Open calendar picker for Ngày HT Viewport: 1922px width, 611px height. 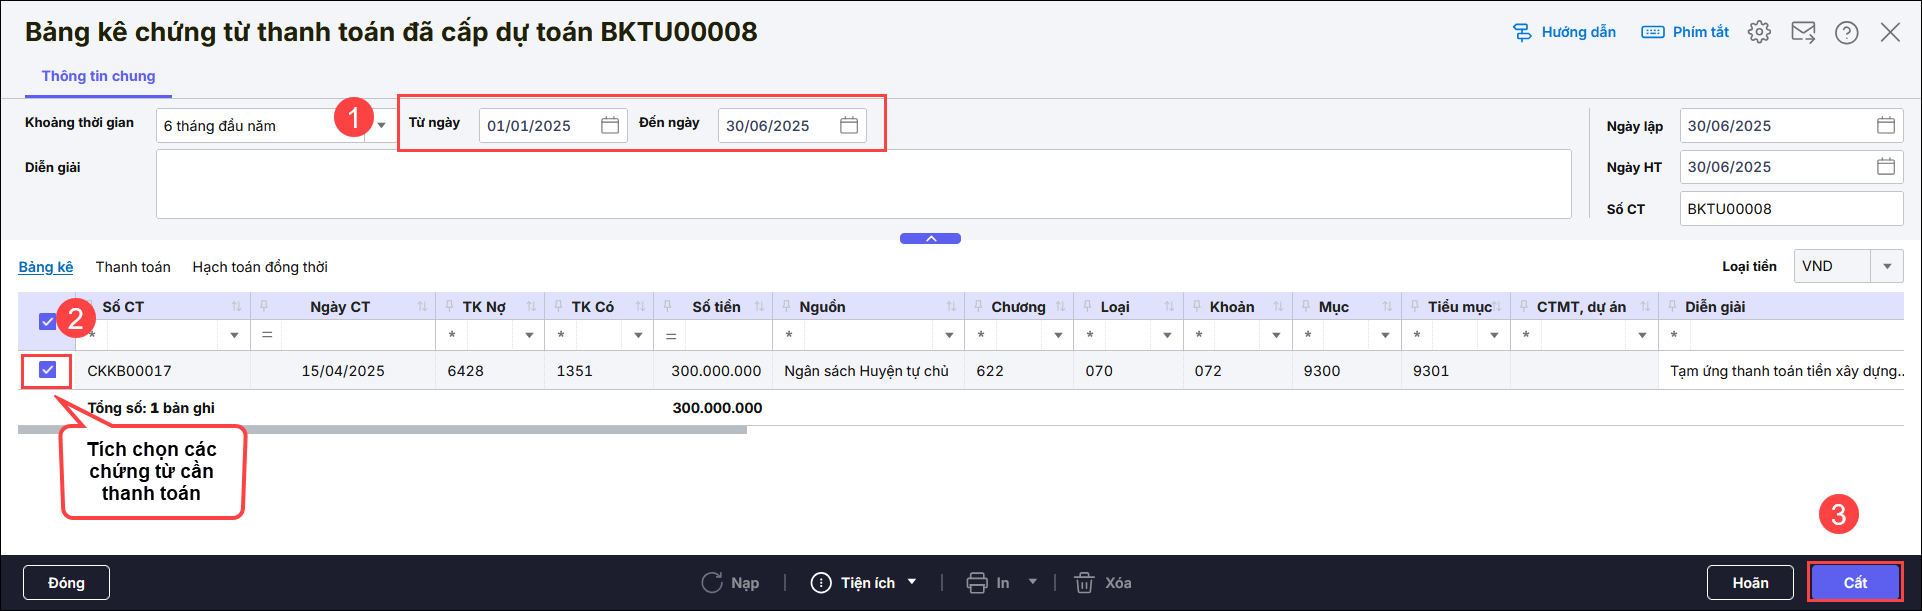[x=1885, y=167]
